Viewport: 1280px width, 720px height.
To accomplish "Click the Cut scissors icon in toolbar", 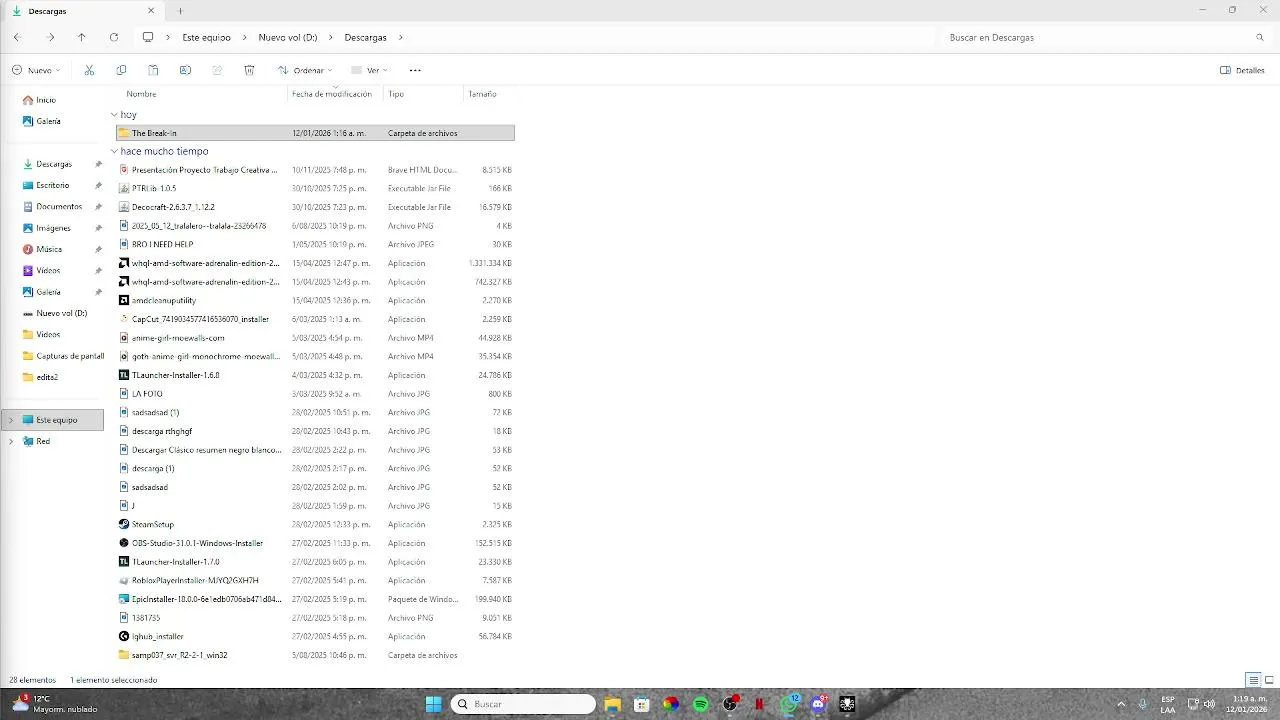I will pos(89,70).
